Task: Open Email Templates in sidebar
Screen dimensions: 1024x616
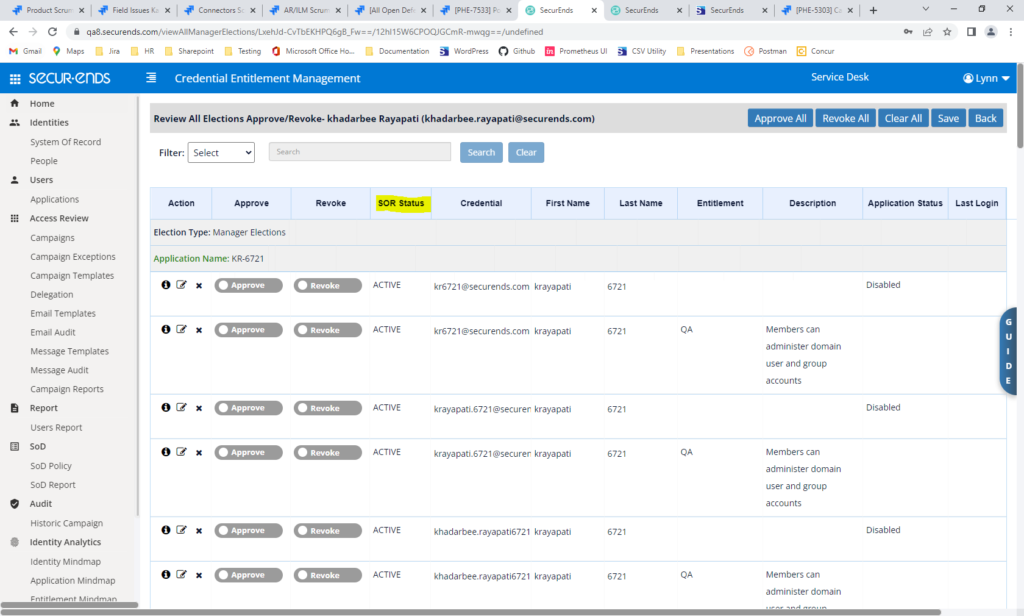Action: point(63,314)
